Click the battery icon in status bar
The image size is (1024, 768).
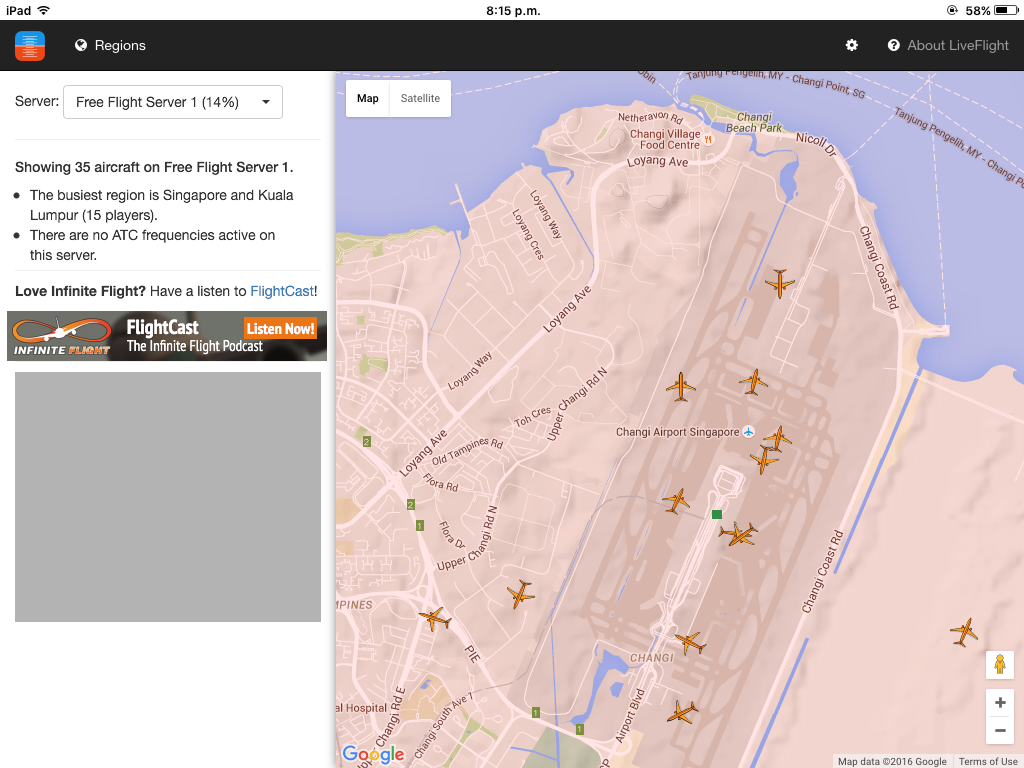tap(1006, 10)
